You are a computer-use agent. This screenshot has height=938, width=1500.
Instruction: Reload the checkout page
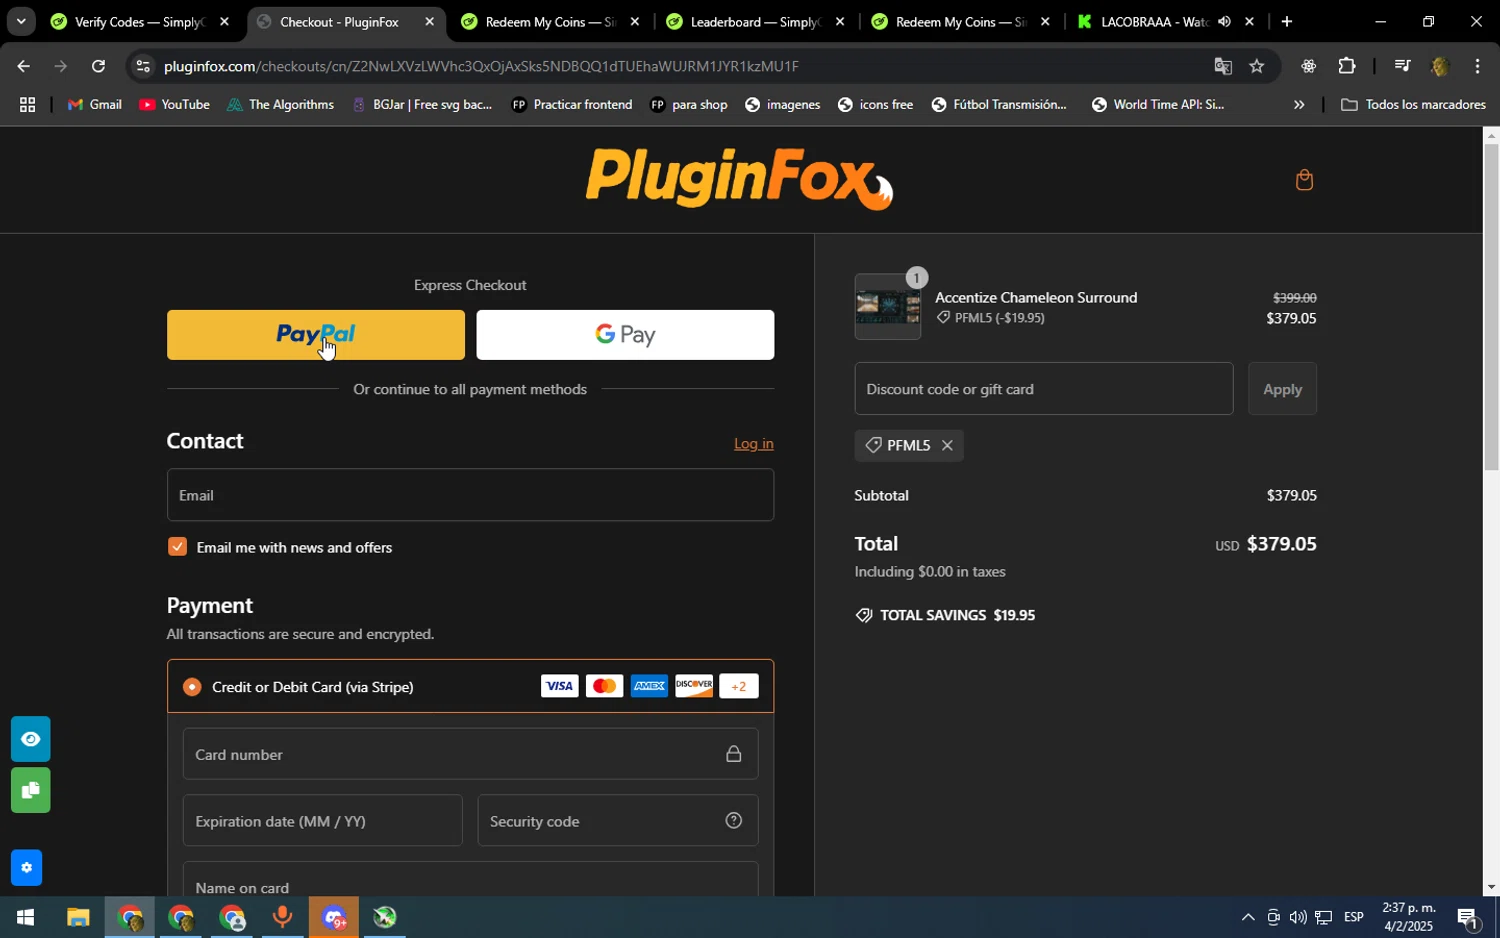tap(98, 66)
